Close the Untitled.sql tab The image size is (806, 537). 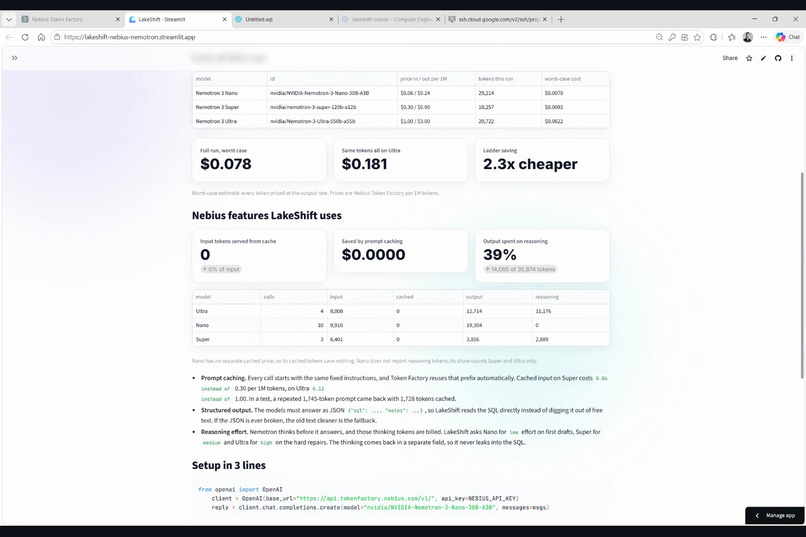(331, 20)
